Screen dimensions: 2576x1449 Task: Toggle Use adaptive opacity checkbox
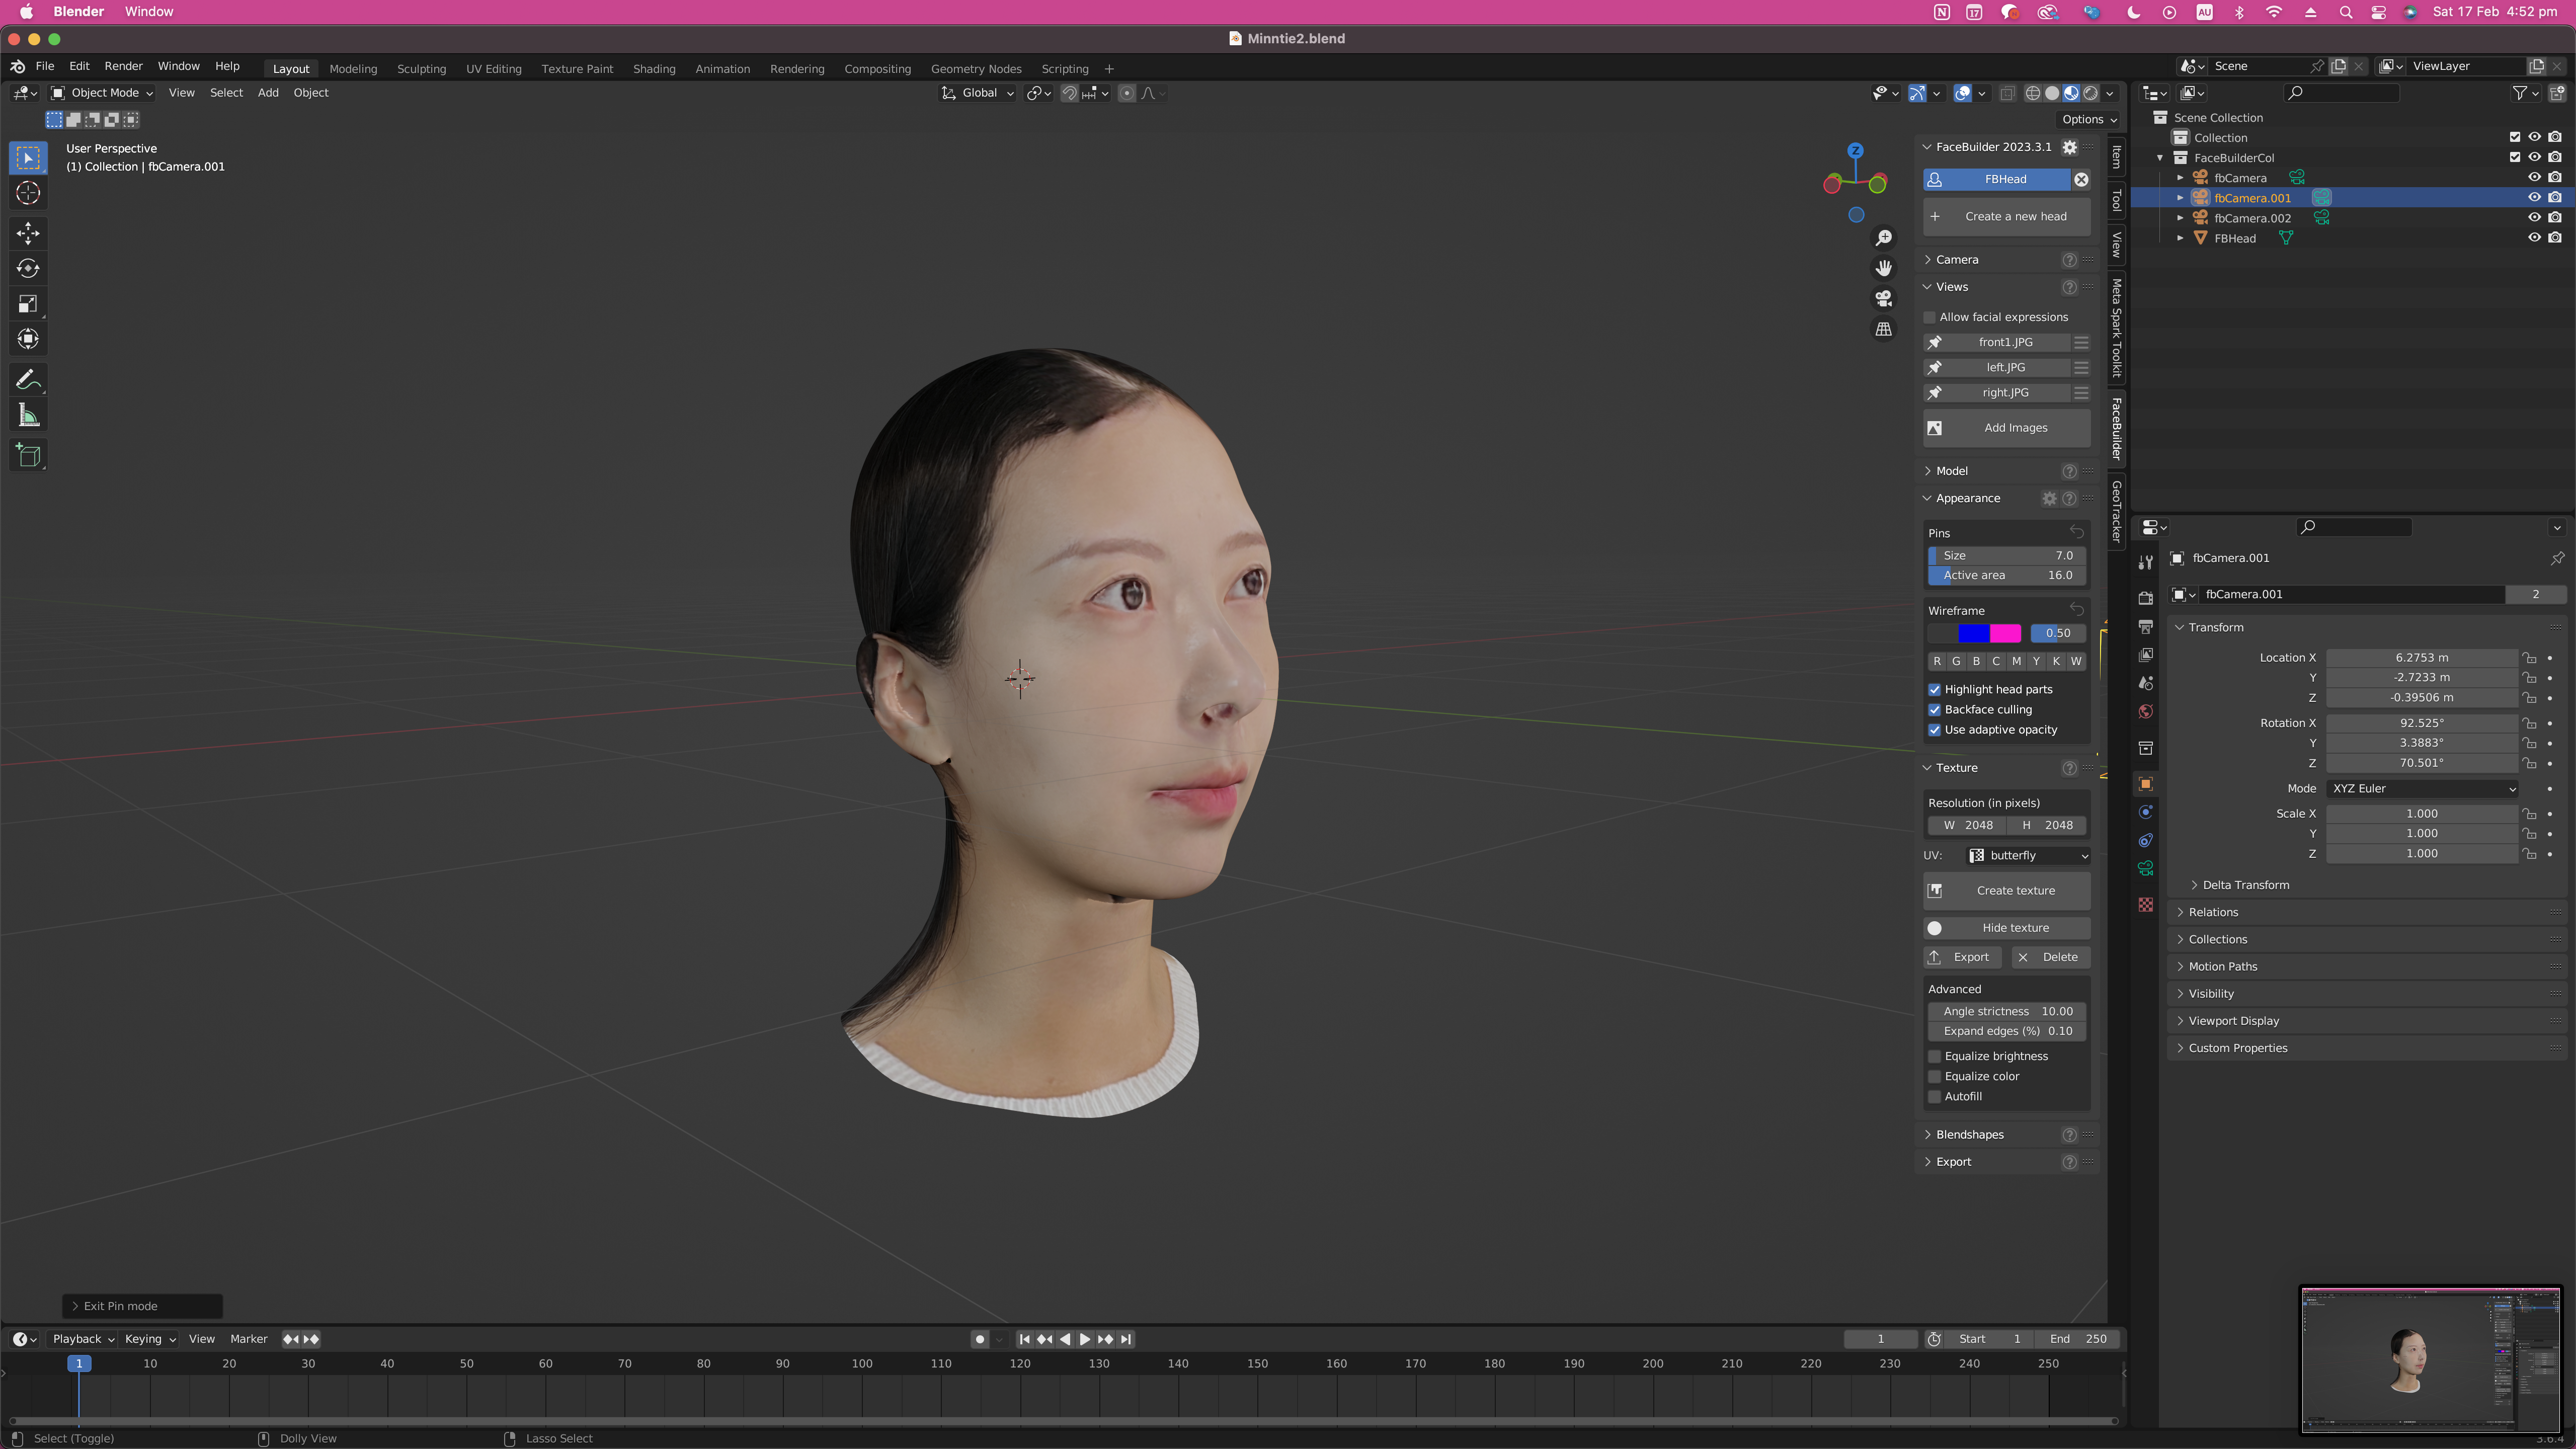click(x=1934, y=730)
